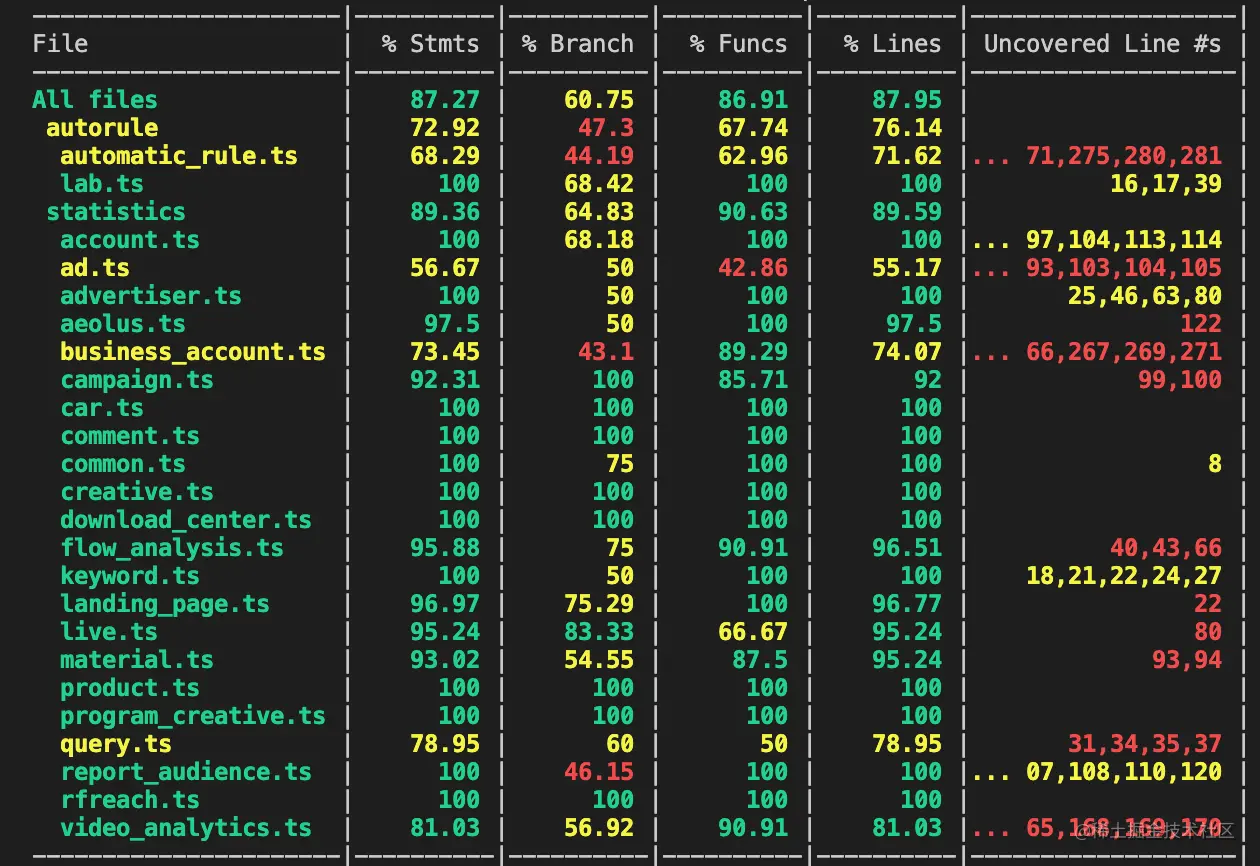This screenshot has width=1260, height=866.
Task: Click statistics lines value 89.59
Action: [907, 212]
